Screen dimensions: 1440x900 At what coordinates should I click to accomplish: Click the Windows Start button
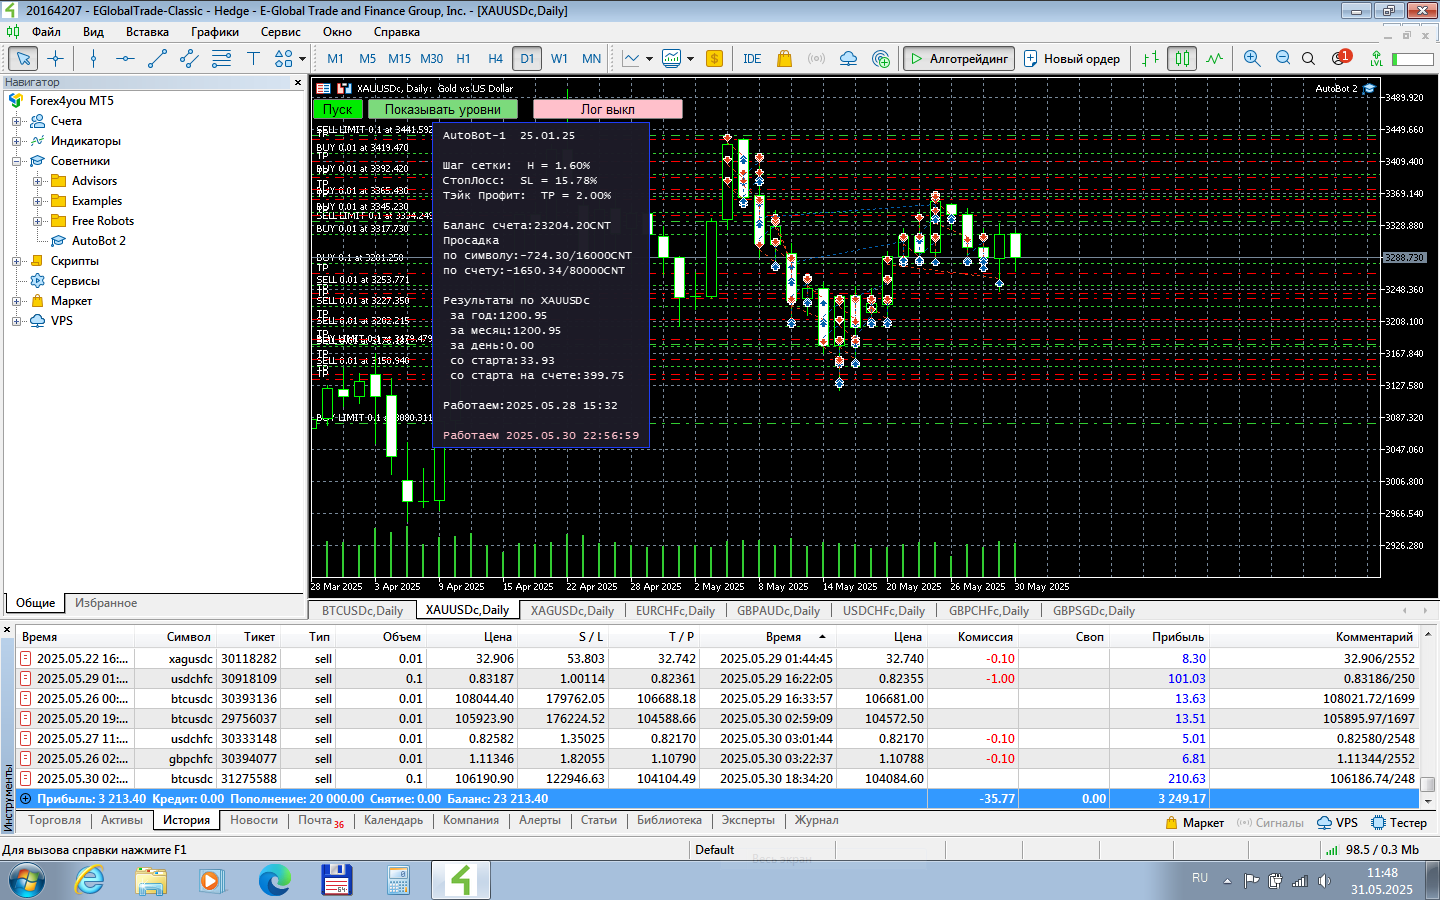[x=27, y=881]
